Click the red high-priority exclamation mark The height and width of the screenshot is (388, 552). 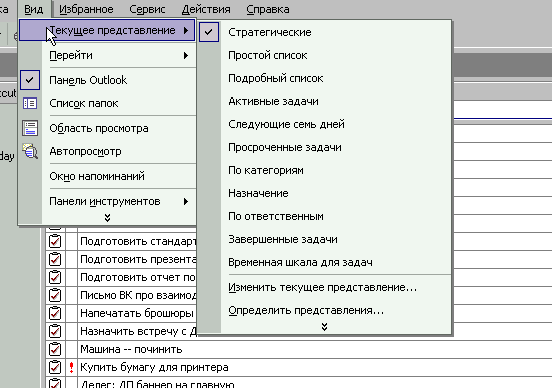71,368
